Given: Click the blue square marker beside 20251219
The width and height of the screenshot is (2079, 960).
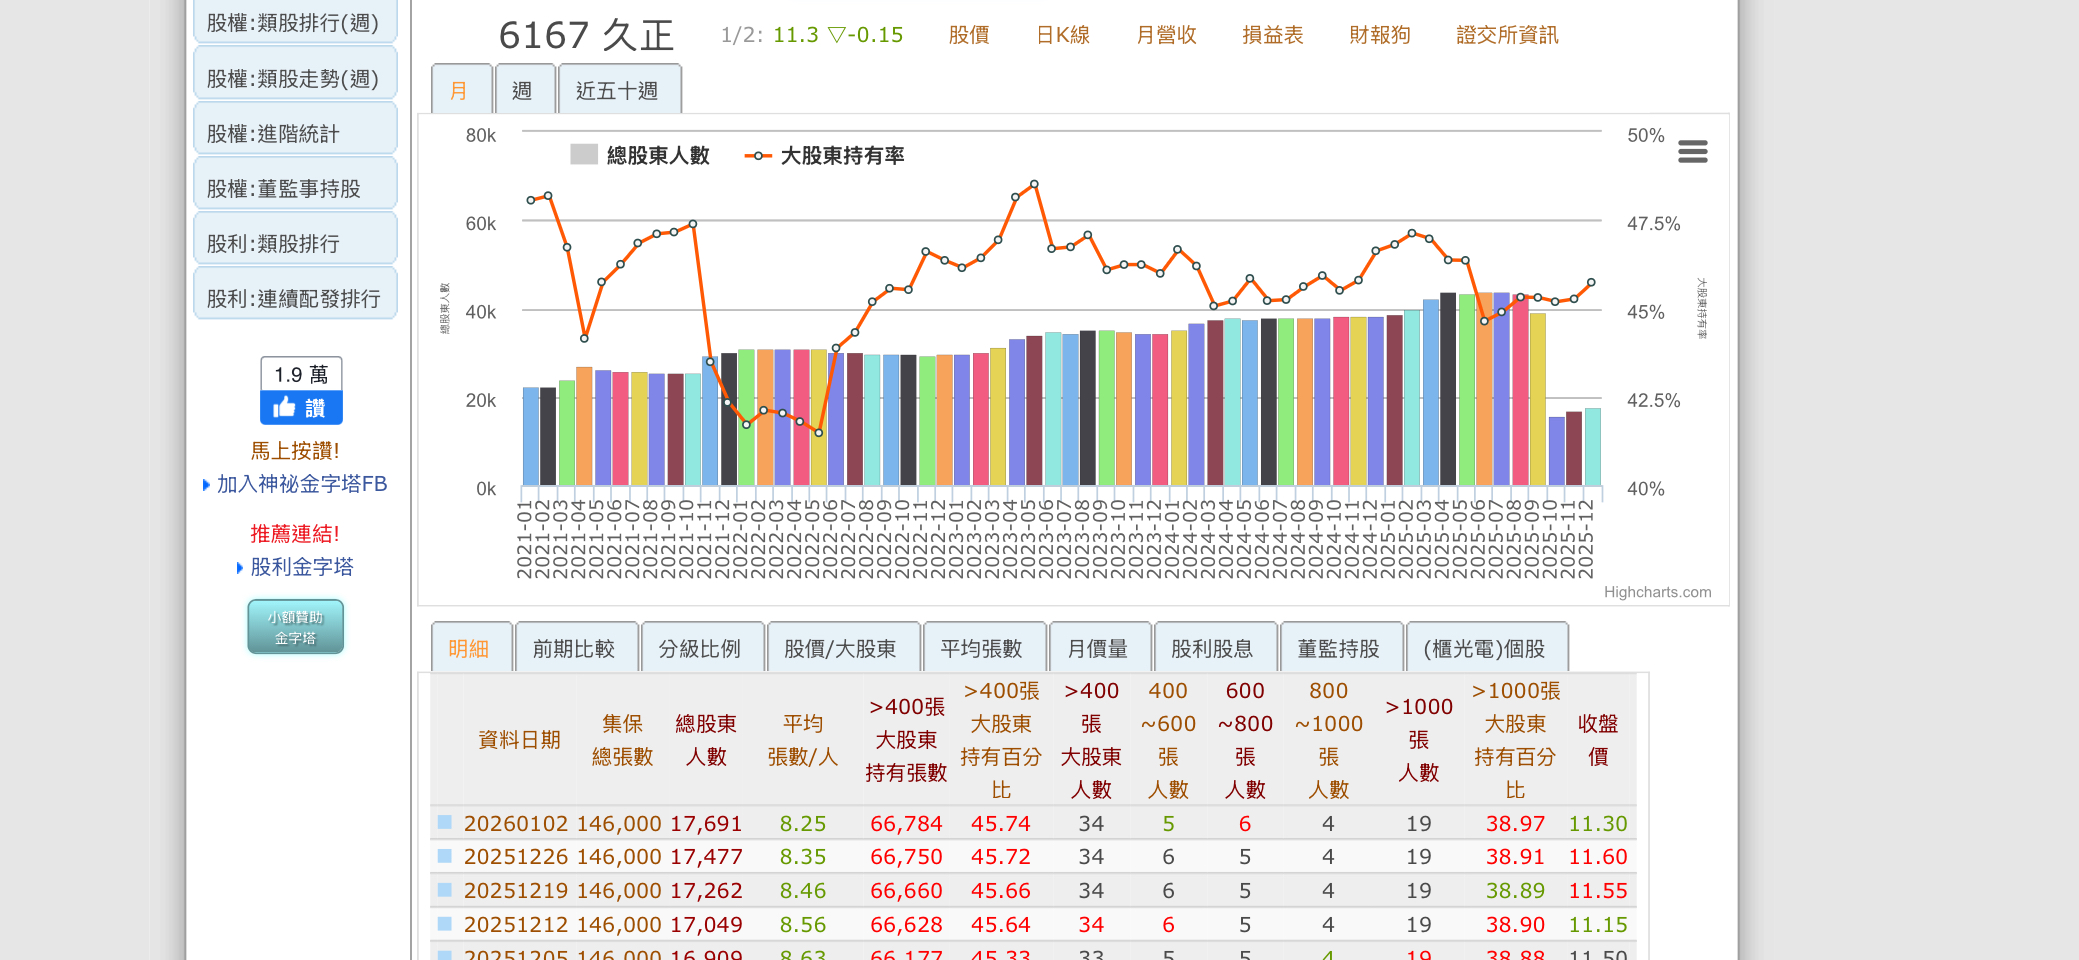Looking at the screenshot, I should pos(445,890).
